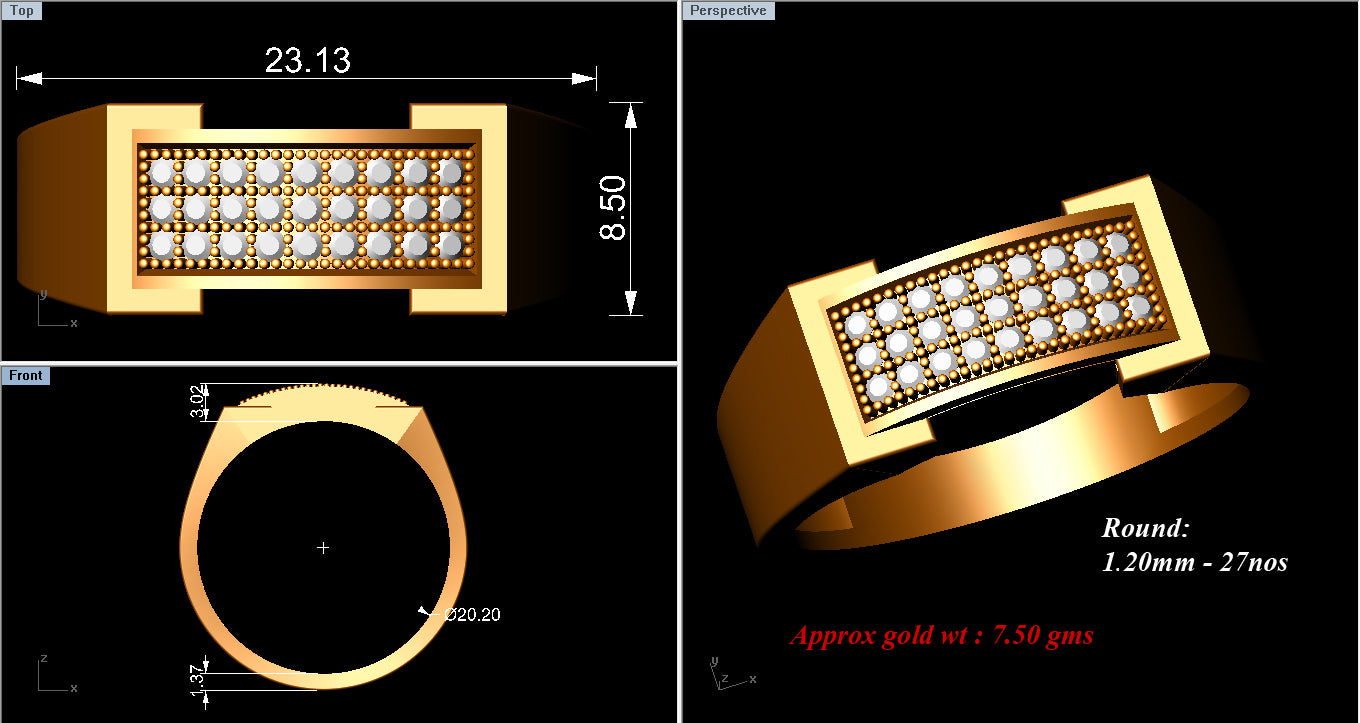
Task: Select the crosshair center marker in Front view
Action: (323, 548)
